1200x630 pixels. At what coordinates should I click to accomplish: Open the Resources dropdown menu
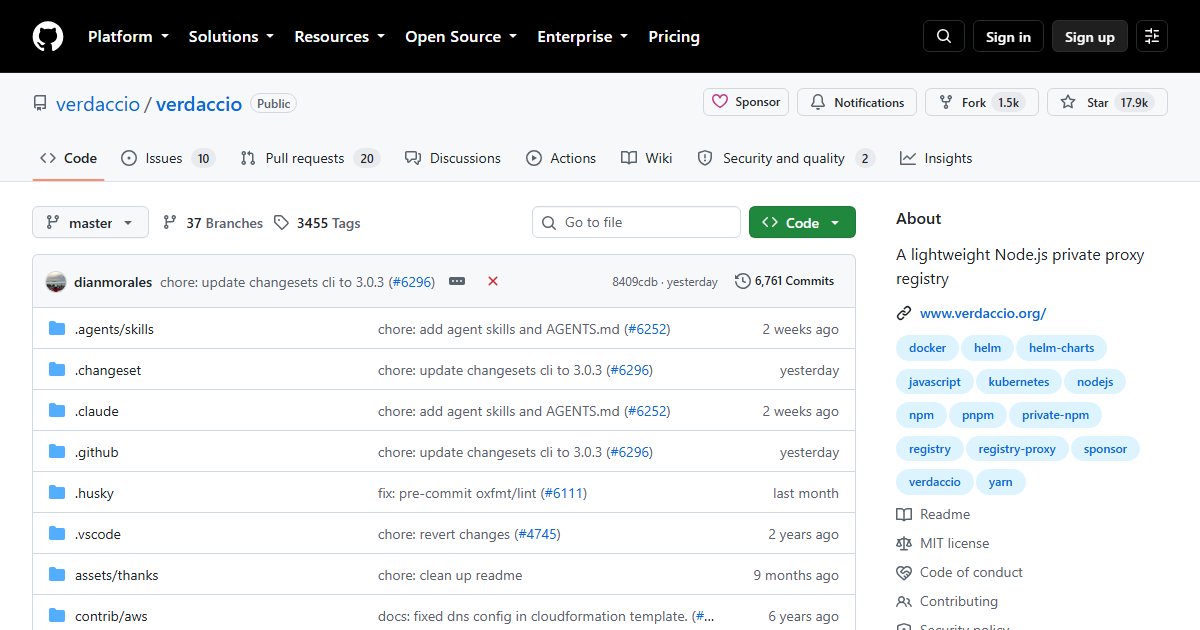339,36
